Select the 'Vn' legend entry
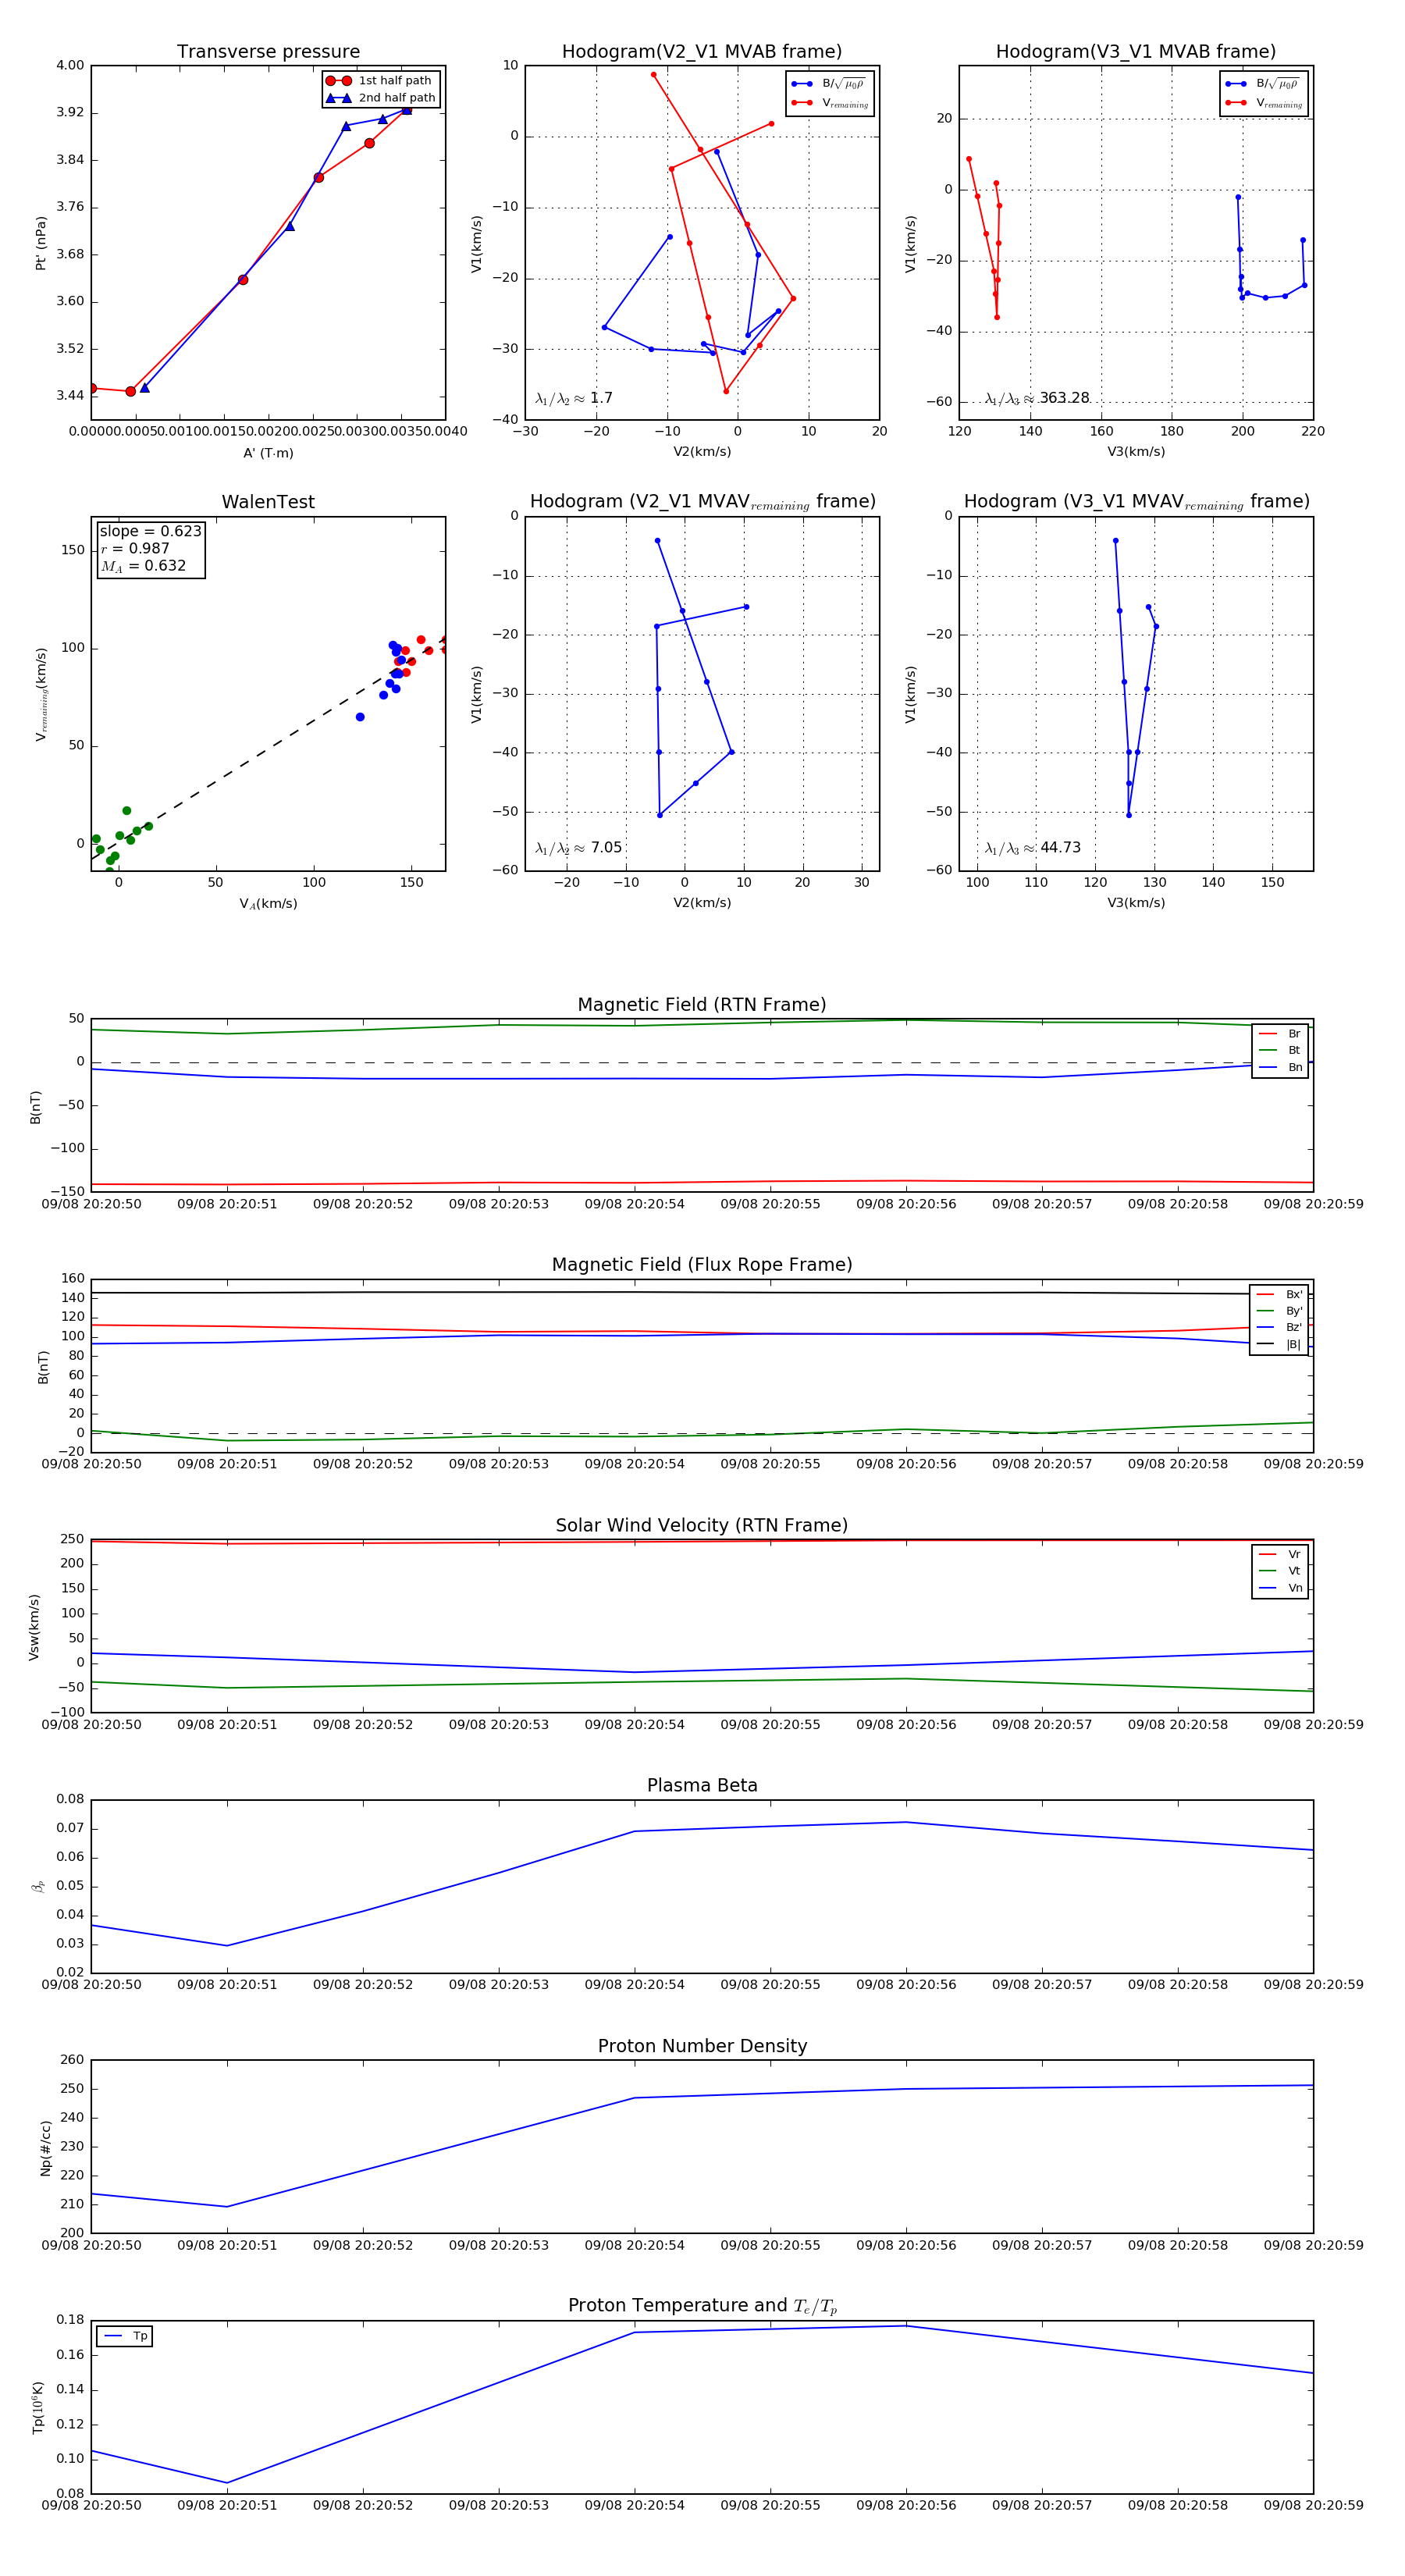Image resolution: width=1405 pixels, height=2576 pixels. point(1281,1588)
